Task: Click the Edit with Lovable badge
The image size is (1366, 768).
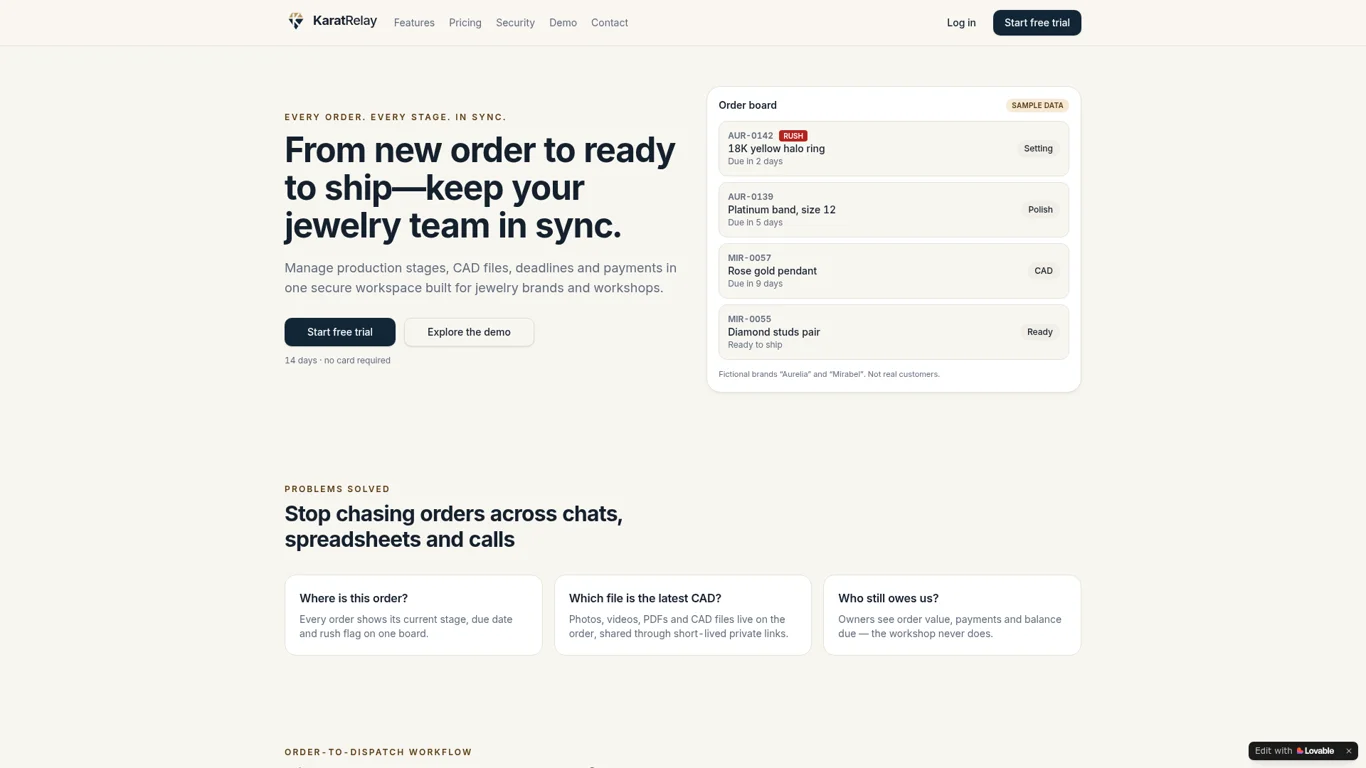Action: (x=1295, y=751)
